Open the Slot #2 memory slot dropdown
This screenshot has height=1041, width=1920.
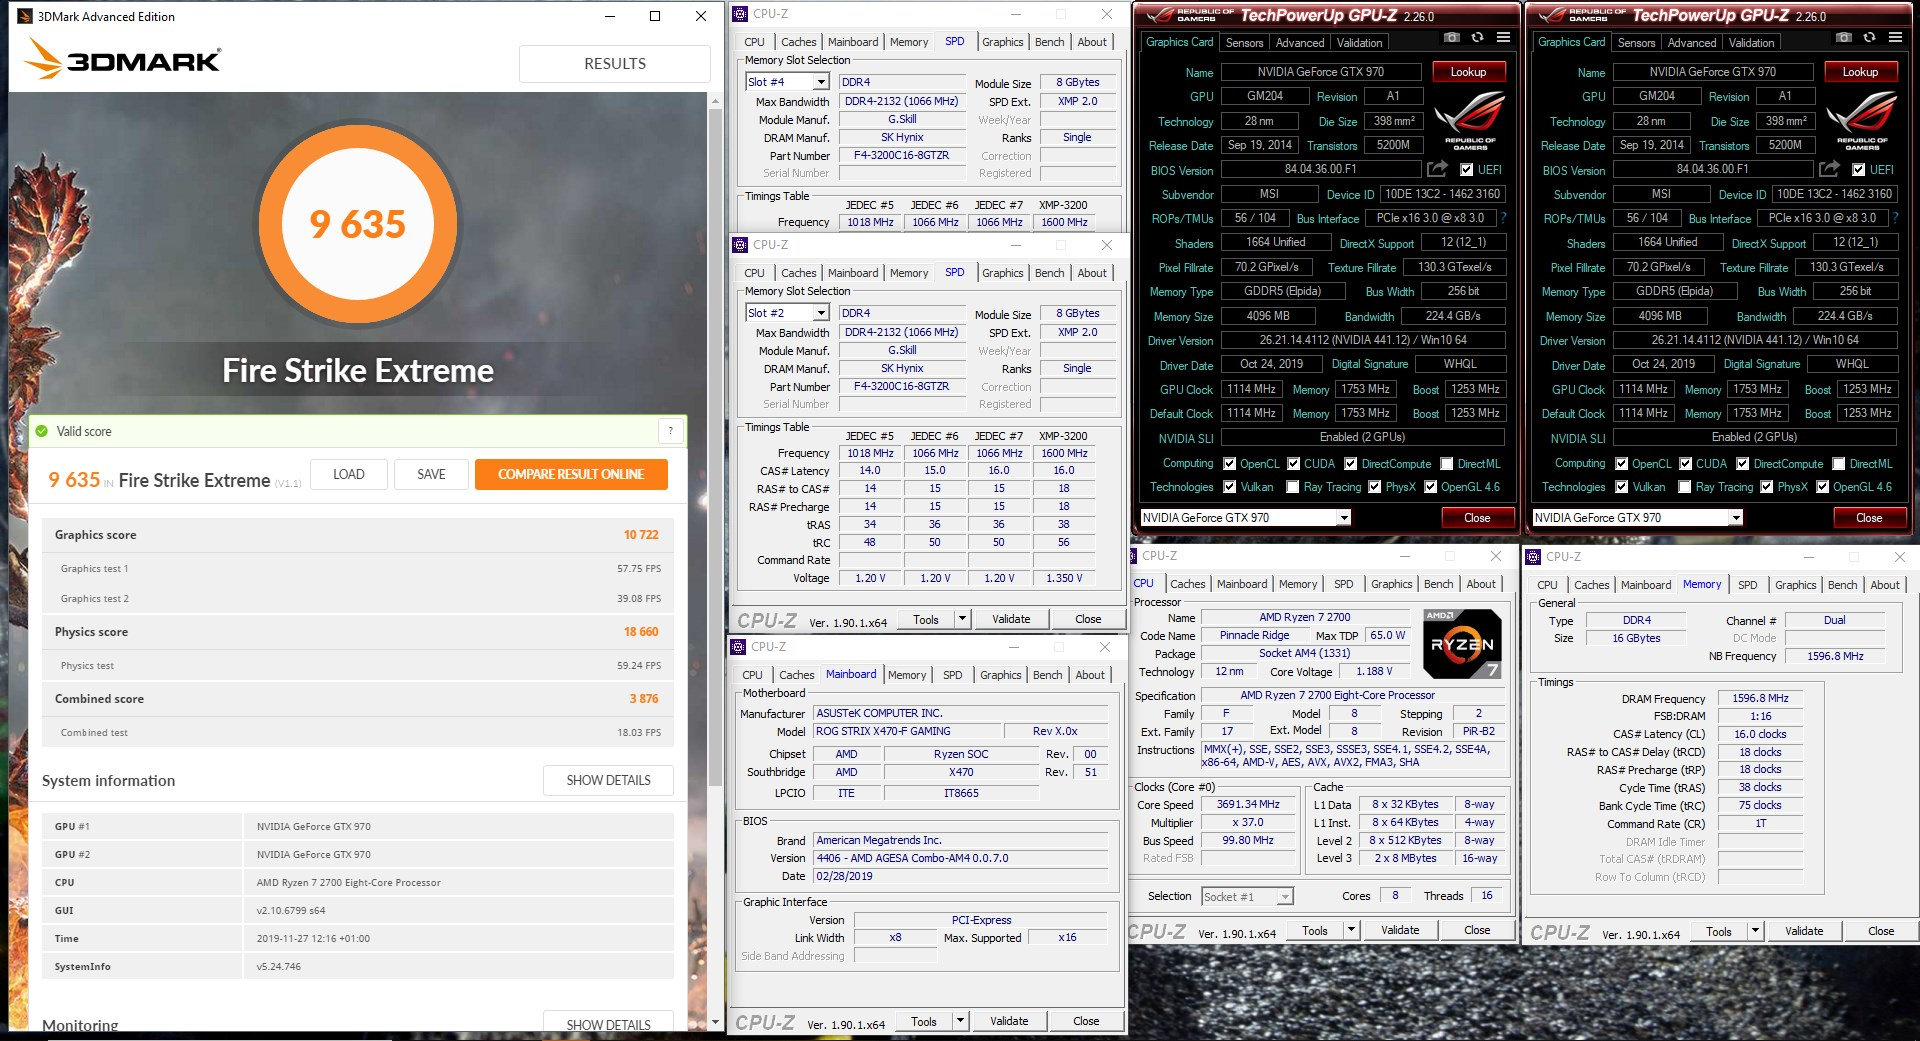coord(821,313)
